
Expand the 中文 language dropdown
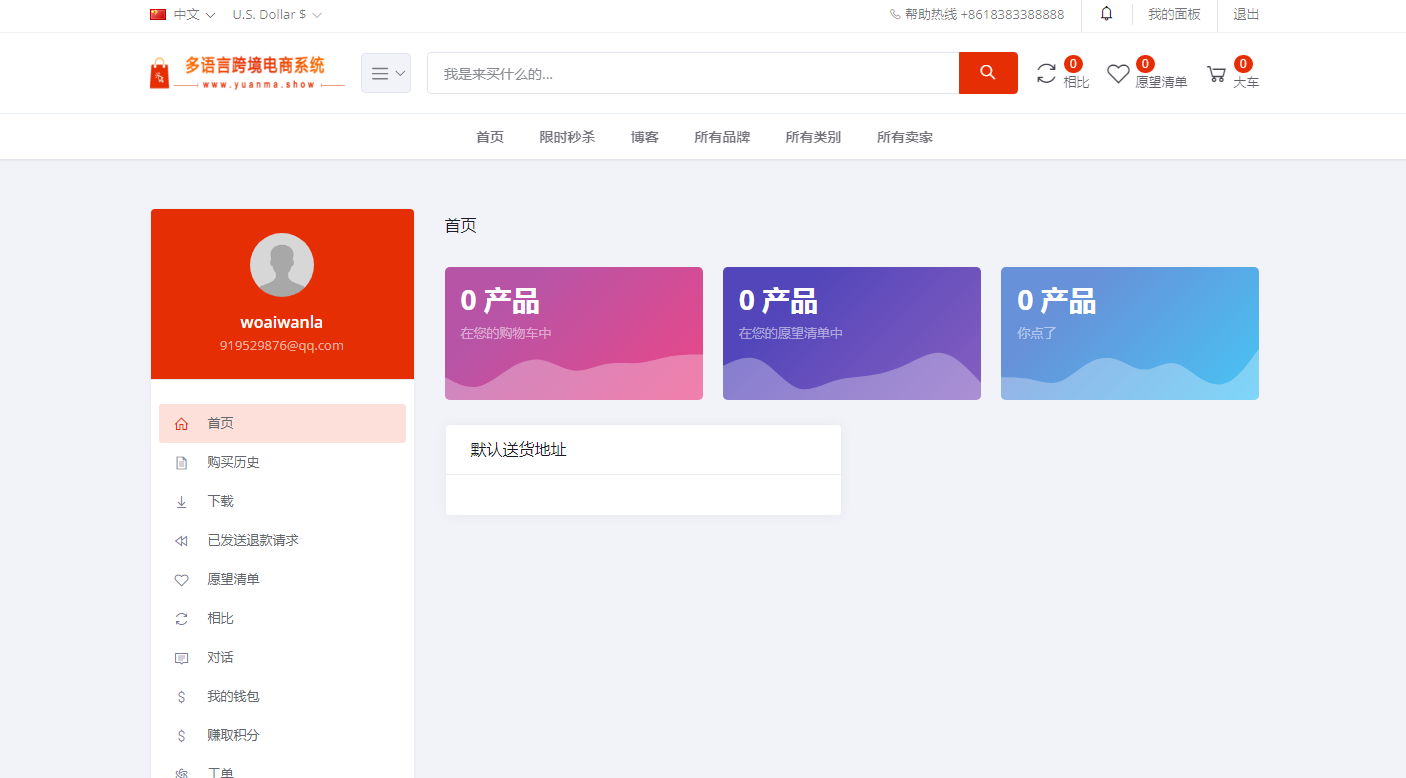pos(183,15)
